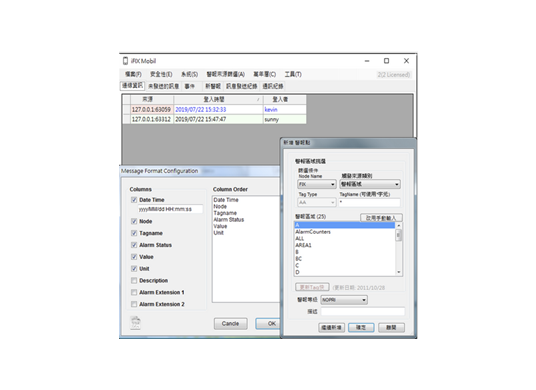Click the iFIX Mobil phone icon in the title bar
Viewport: 536px width, 390px height.
point(125,61)
